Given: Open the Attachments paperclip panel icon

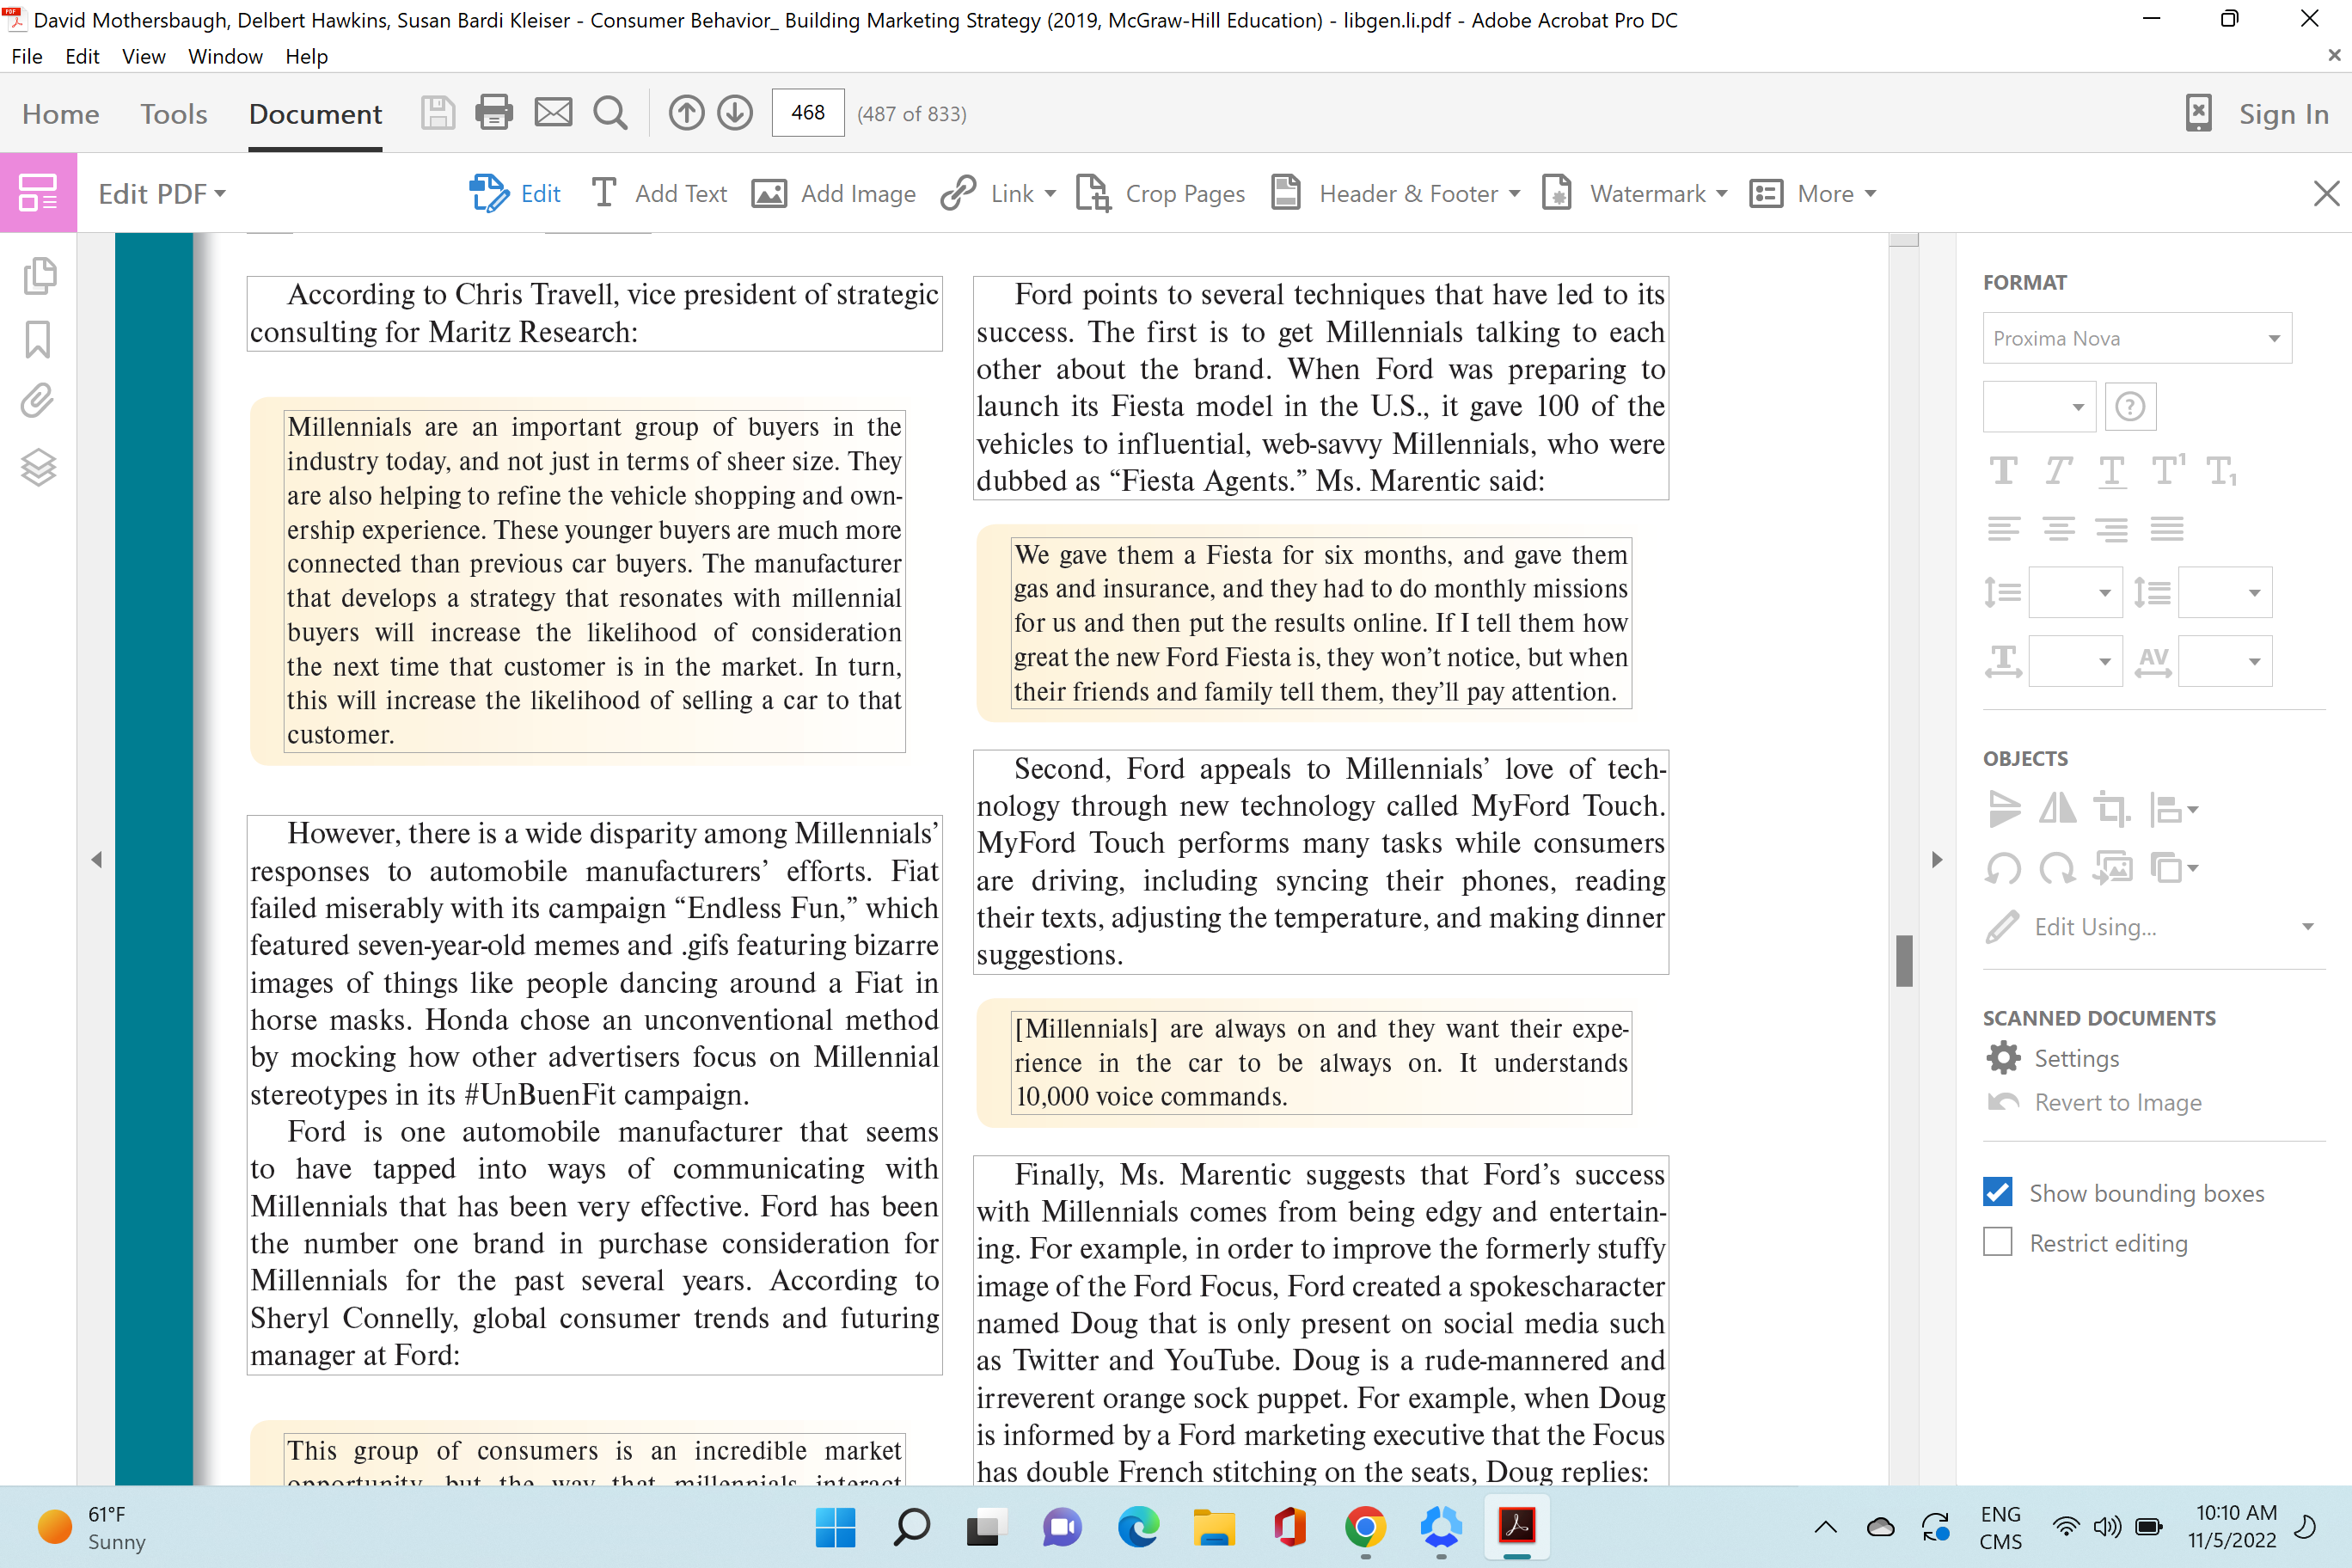Looking at the screenshot, I should point(38,401).
